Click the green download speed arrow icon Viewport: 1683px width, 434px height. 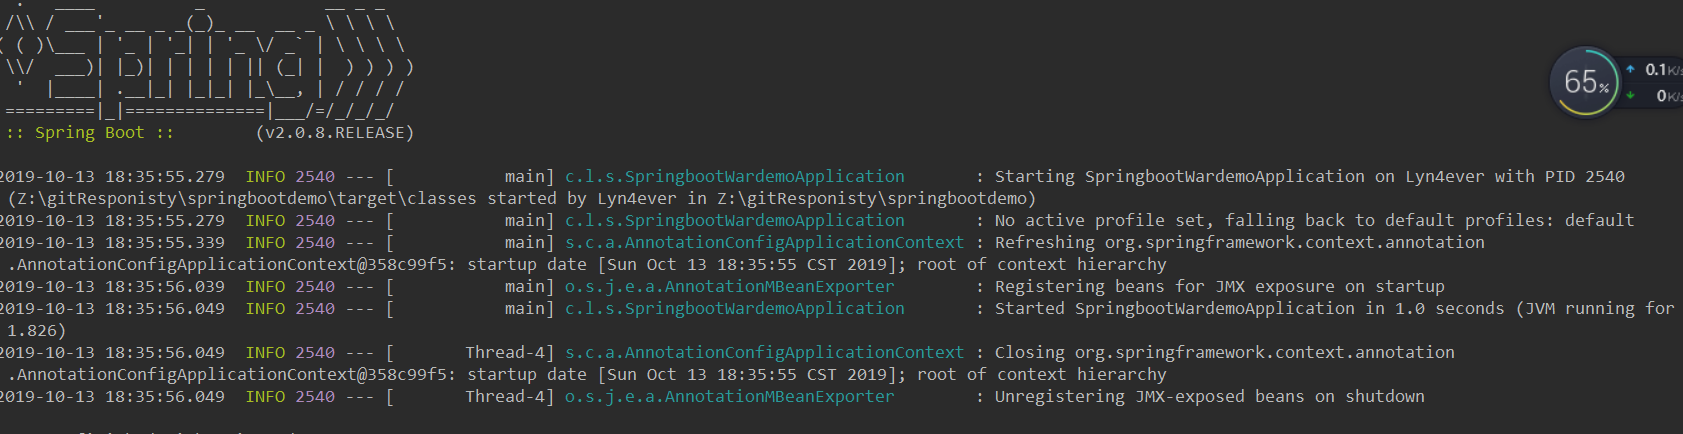pos(1630,95)
